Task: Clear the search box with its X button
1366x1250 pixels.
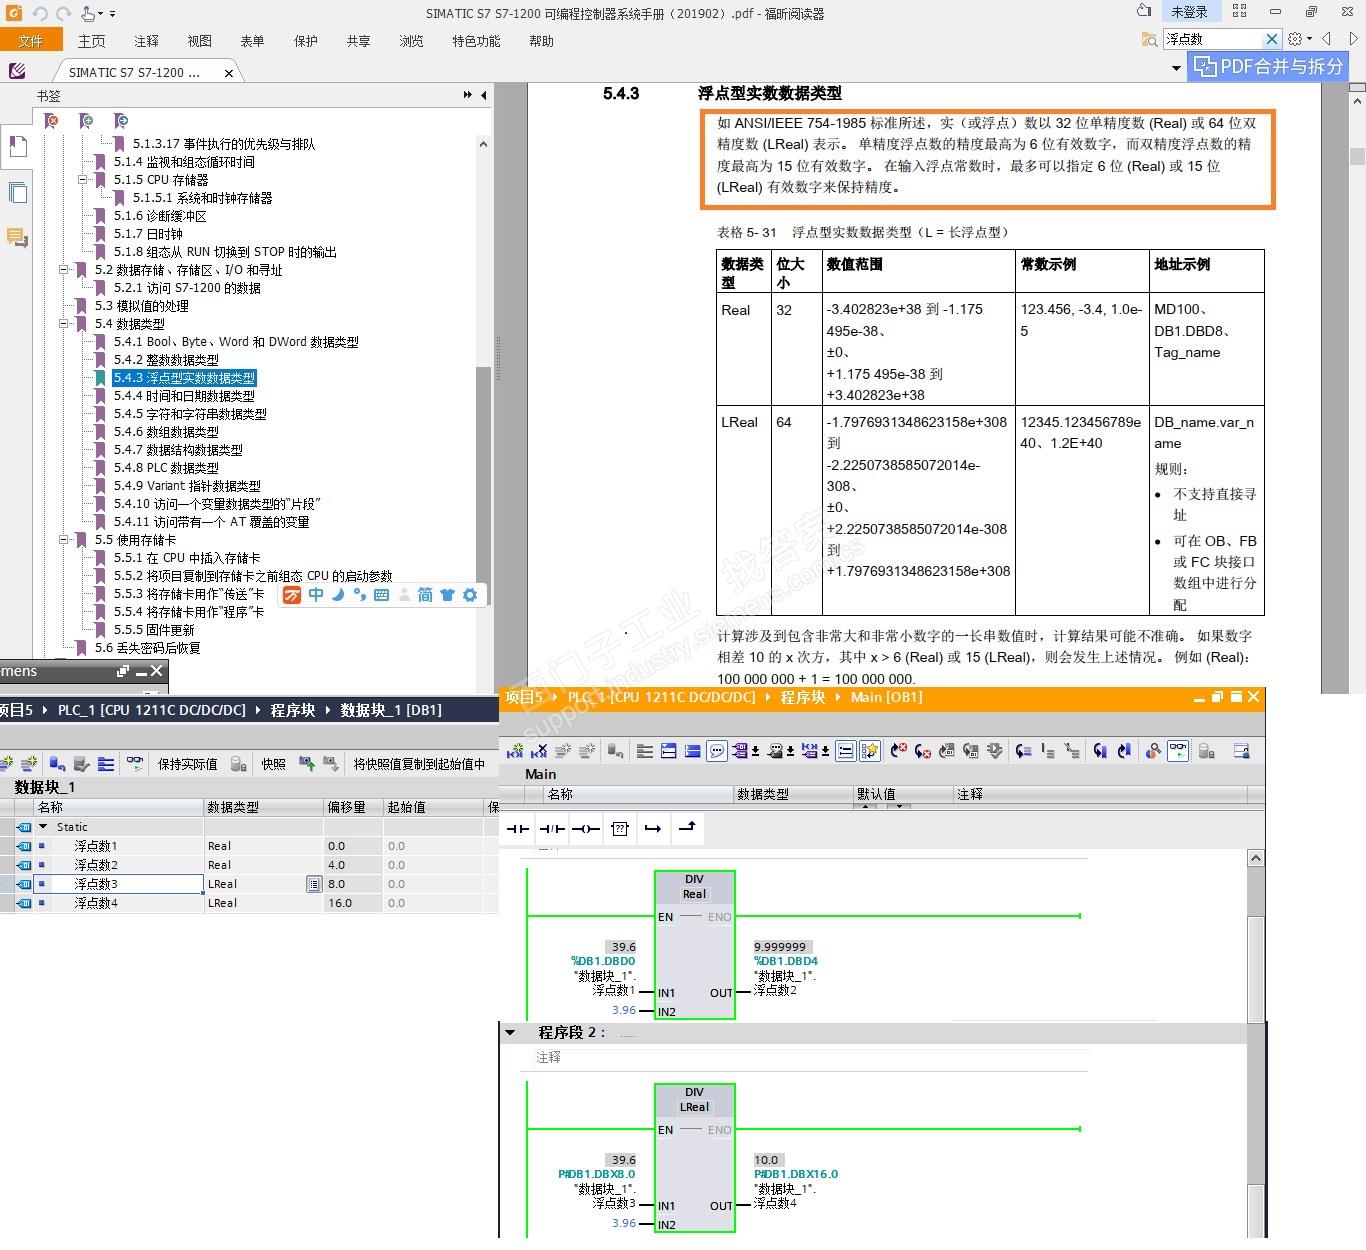Action: click(1272, 39)
